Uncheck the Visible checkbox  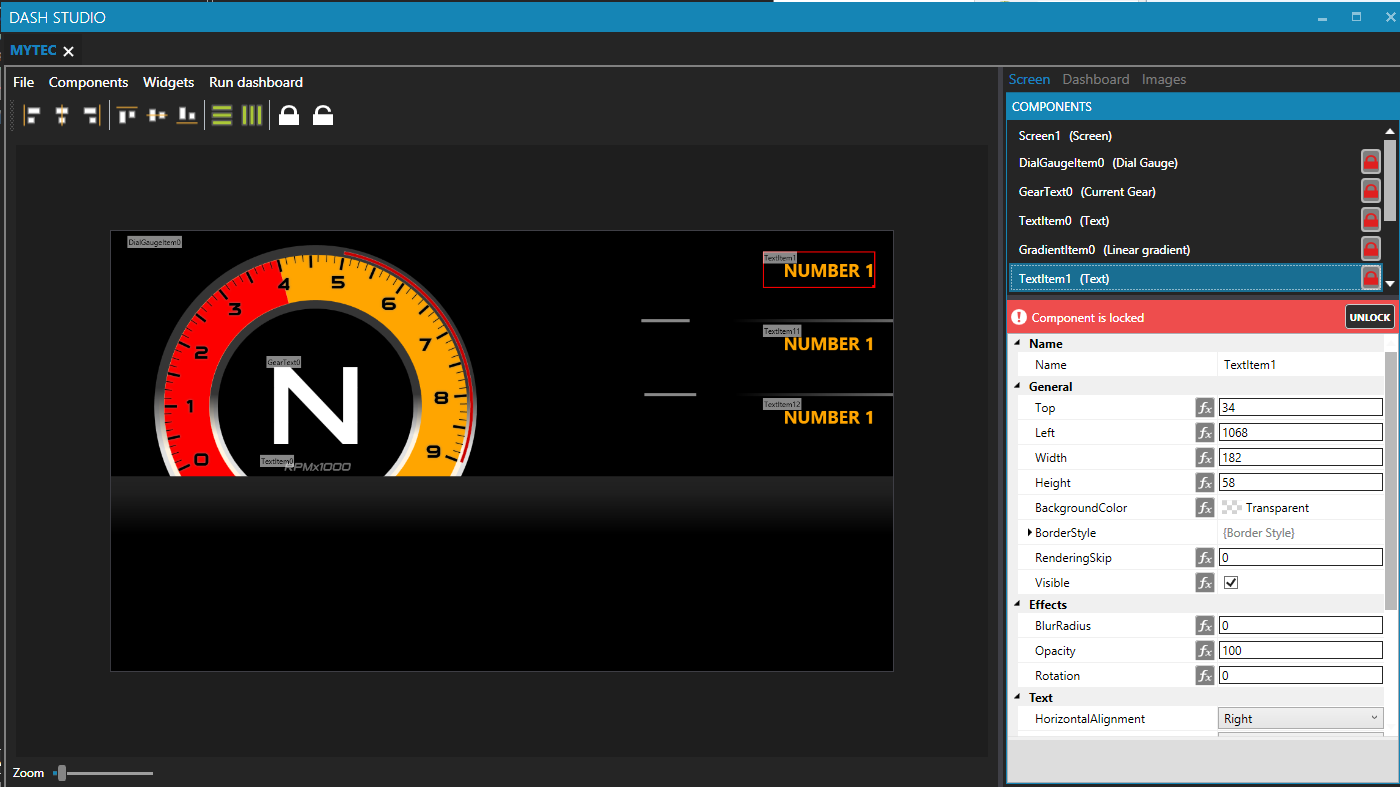(x=1231, y=583)
